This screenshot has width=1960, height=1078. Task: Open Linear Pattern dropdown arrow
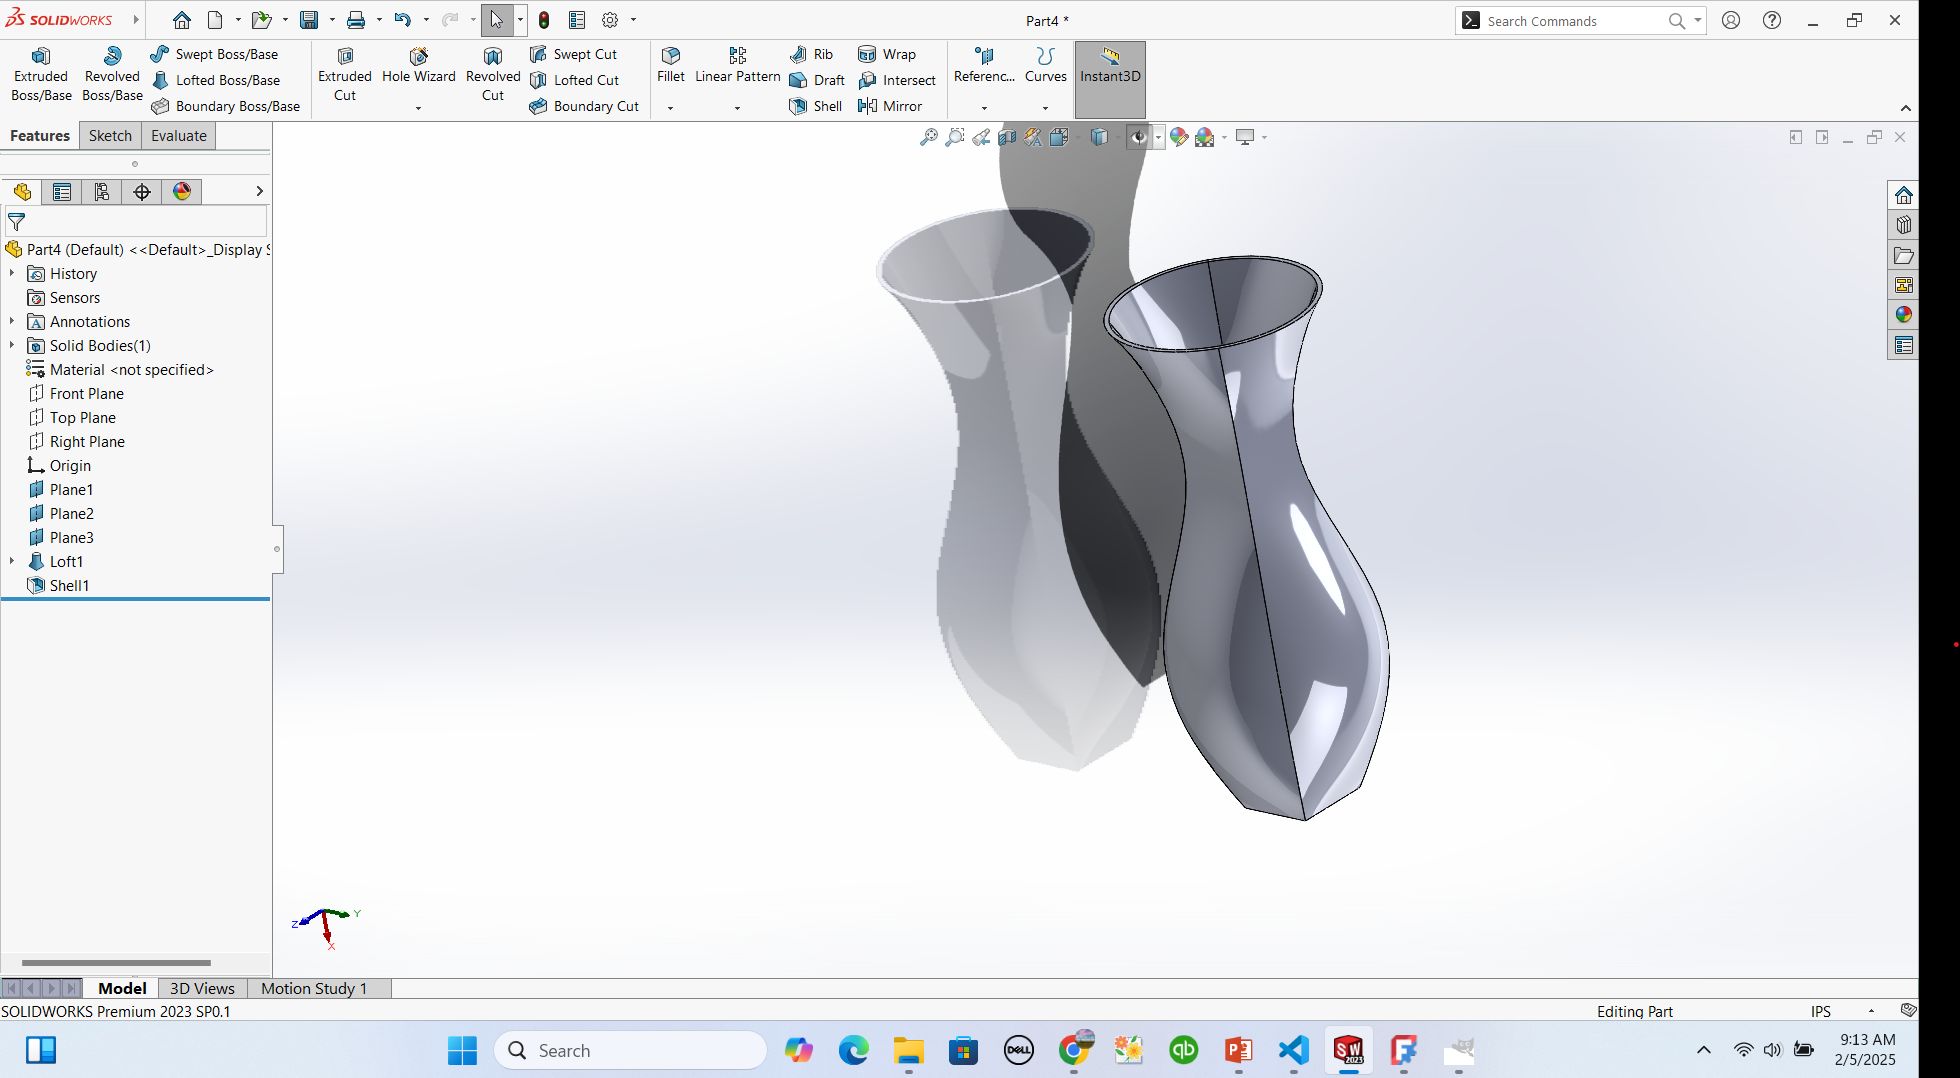[737, 108]
